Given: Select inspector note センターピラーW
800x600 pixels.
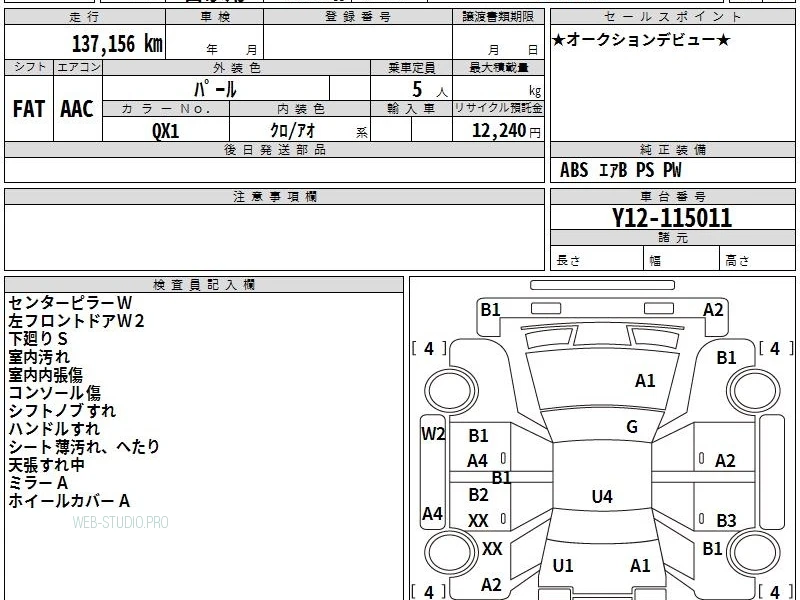Looking at the screenshot, I should point(70,303).
